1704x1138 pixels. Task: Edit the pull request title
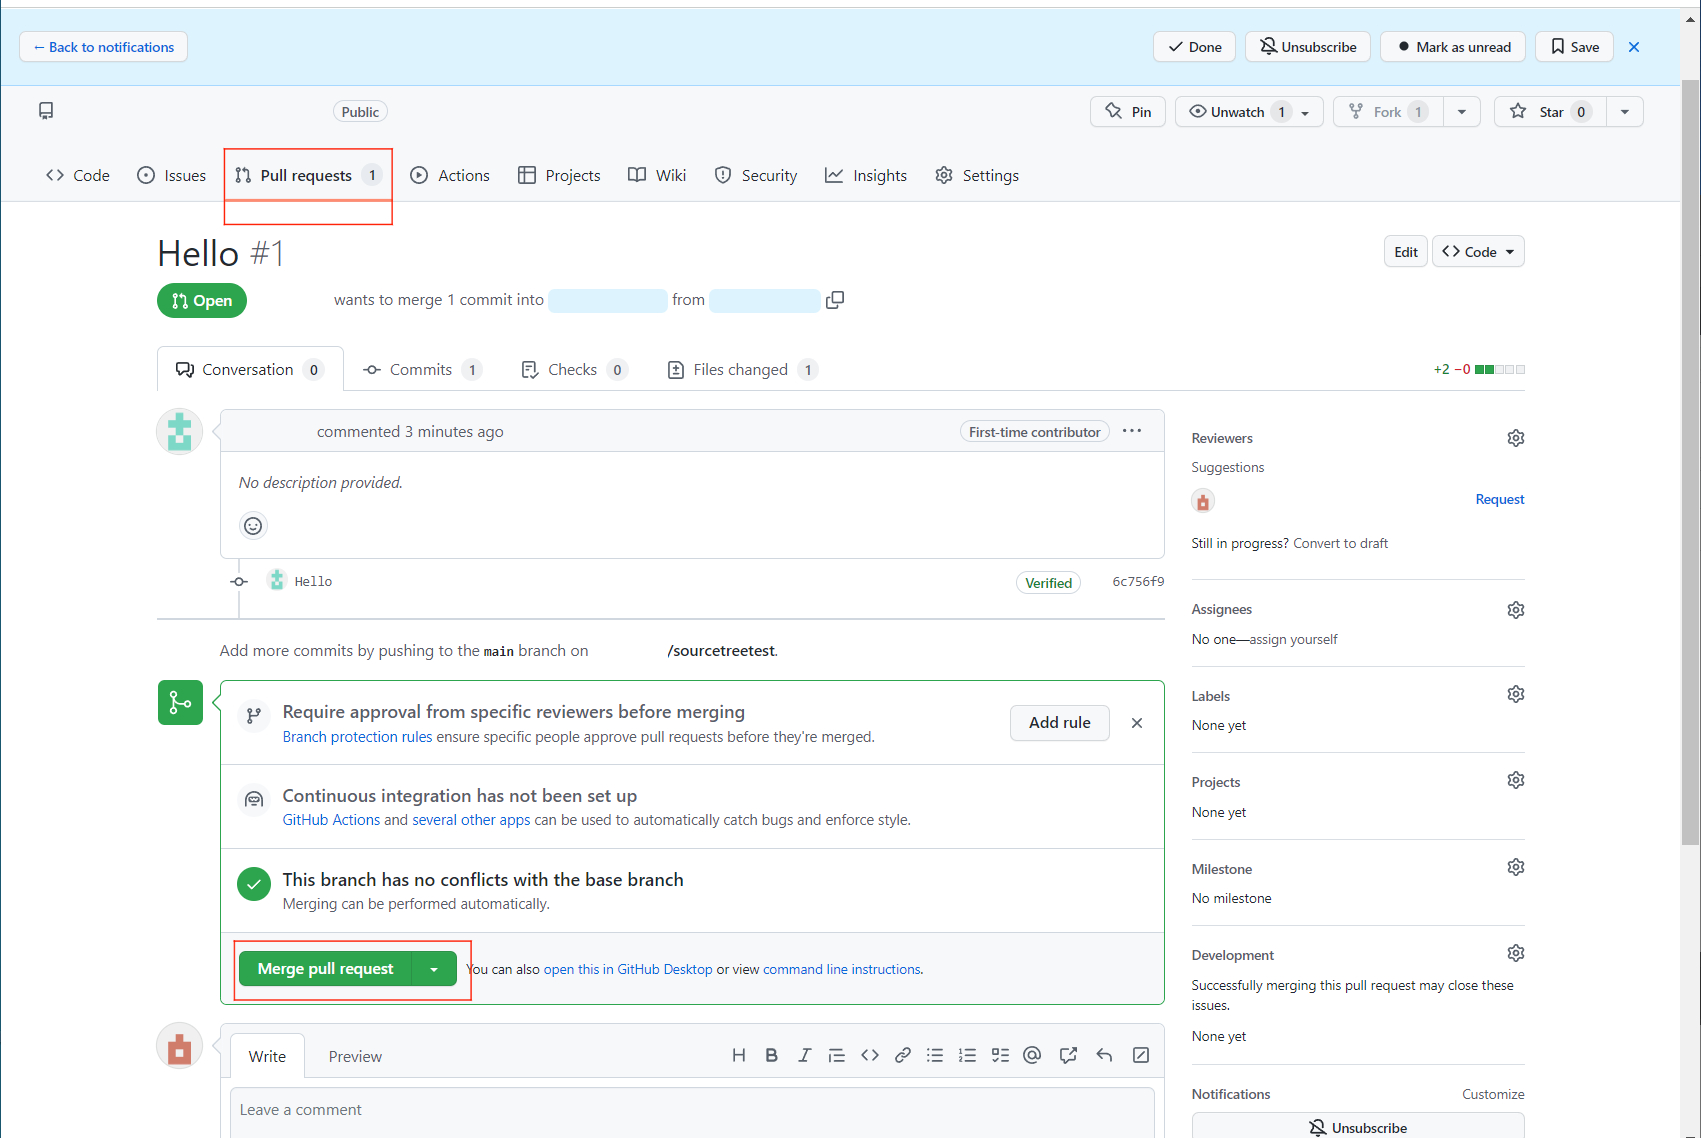[1406, 252]
